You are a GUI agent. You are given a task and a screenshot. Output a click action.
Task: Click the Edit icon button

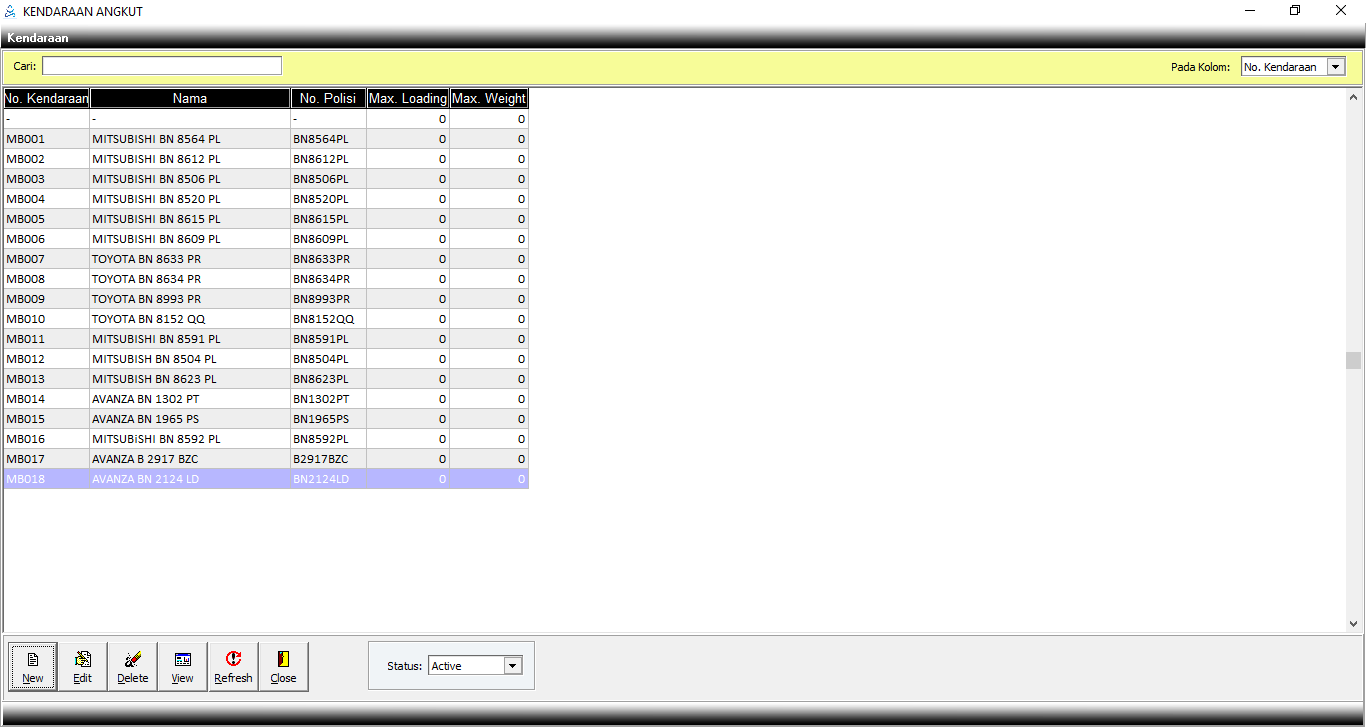click(83, 666)
